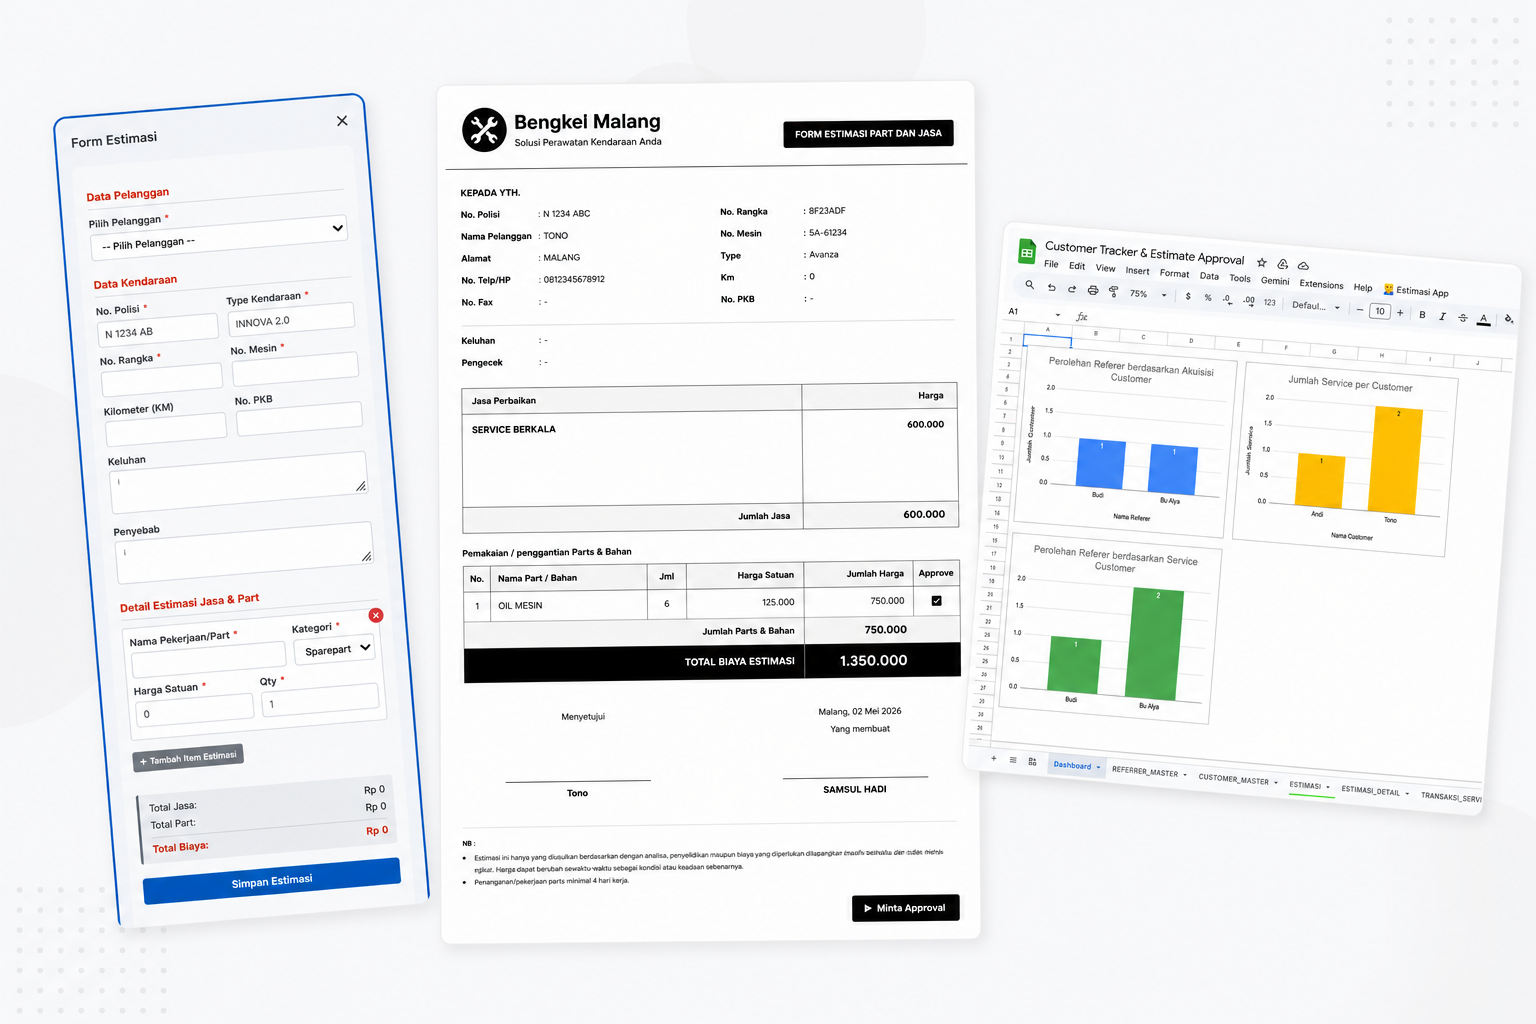Open the 123 more formats menu
This screenshot has height=1024, width=1536.
click(1270, 302)
